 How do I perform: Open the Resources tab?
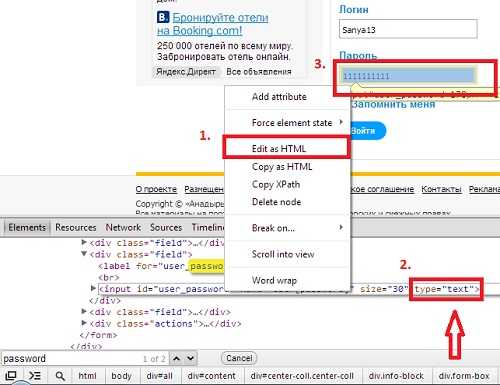pyautogui.click(x=76, y=228)
